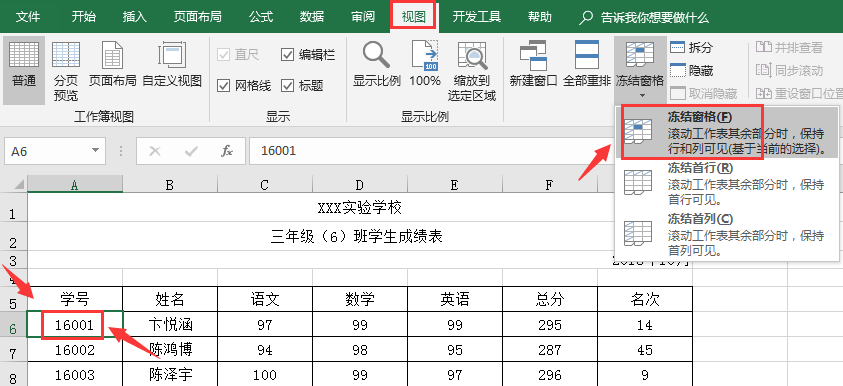Switch to the Review (审阅) tab
Viewport: 843px width, 386px height.
[362, 17]
